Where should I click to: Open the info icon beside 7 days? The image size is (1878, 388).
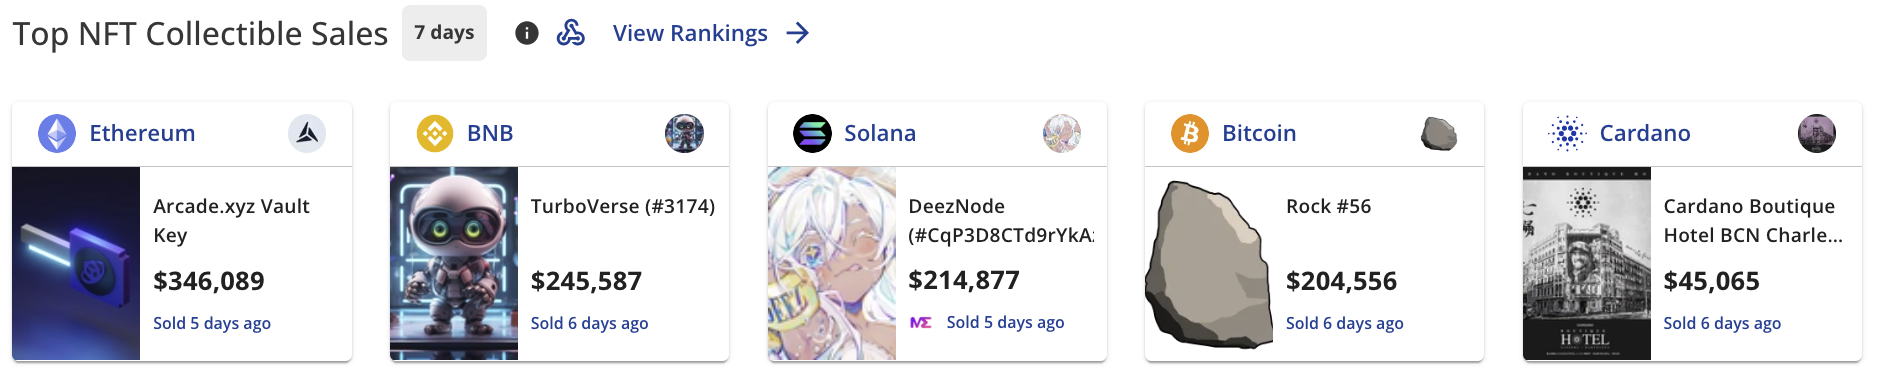(527, 33)
